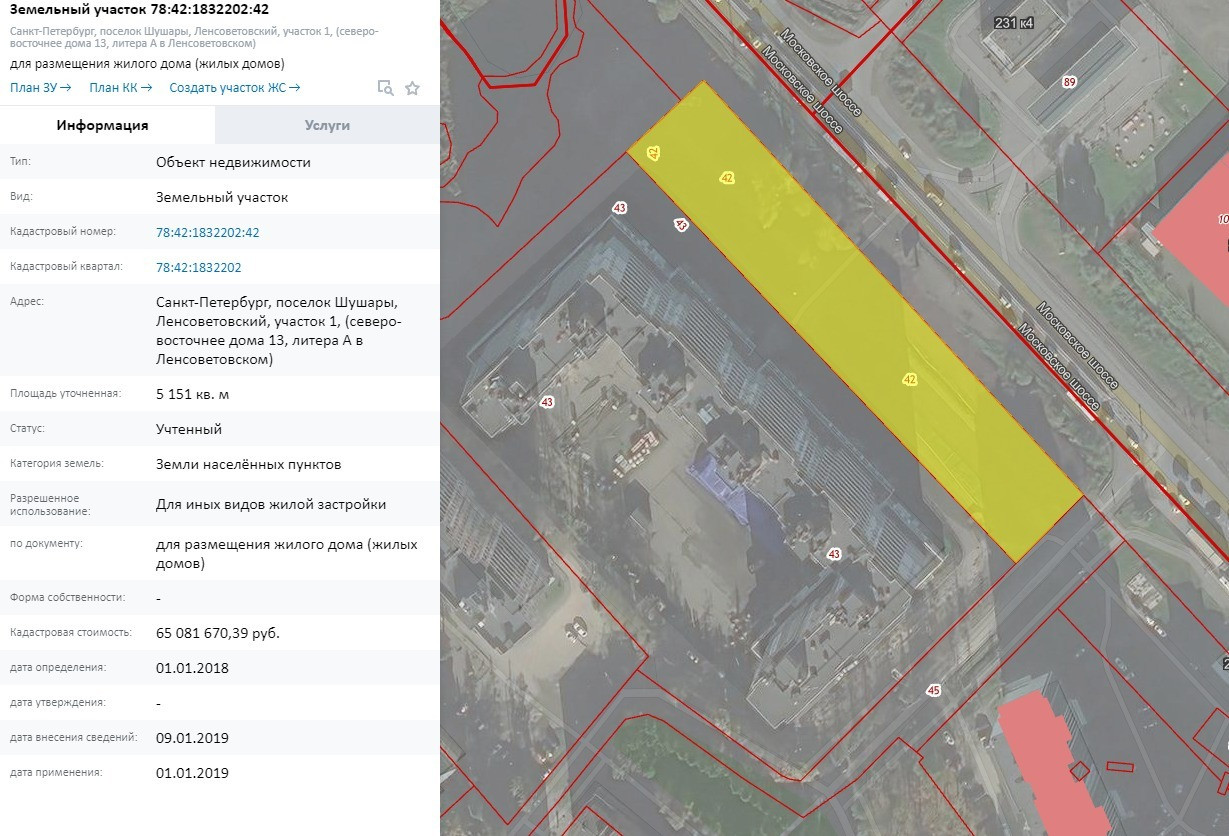This screenshot has height=836, width=1229.
Task: Click the Адрес value text in the table
Action: click(x=278, y=331)
